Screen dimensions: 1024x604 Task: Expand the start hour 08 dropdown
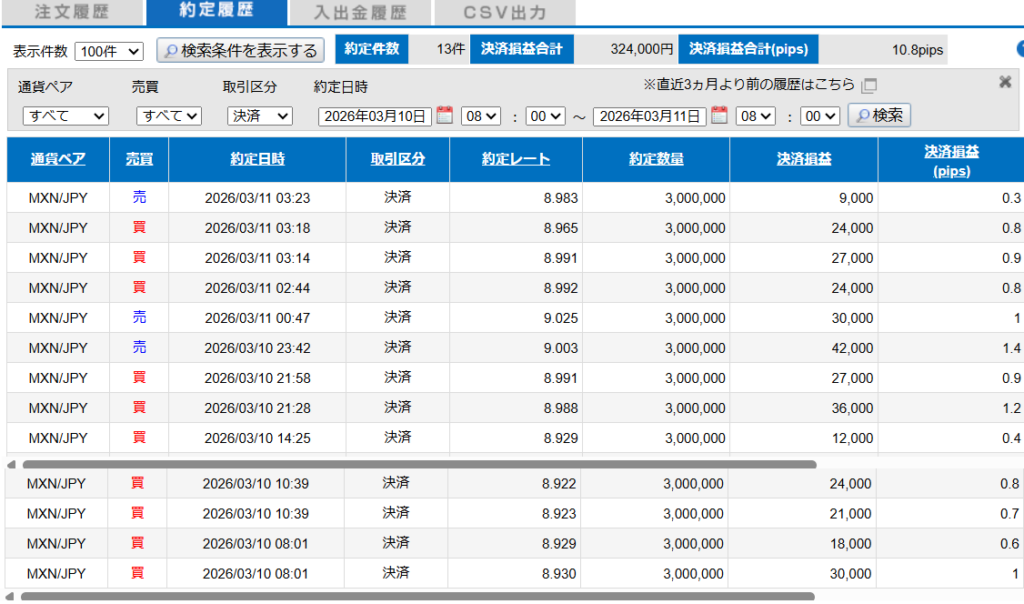480,117
